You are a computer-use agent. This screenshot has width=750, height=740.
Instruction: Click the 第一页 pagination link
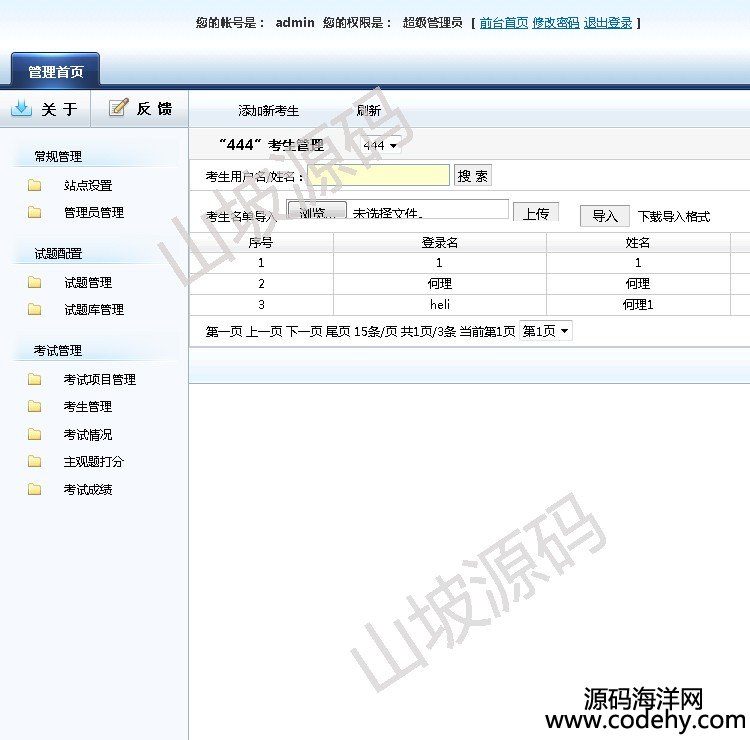224,331
